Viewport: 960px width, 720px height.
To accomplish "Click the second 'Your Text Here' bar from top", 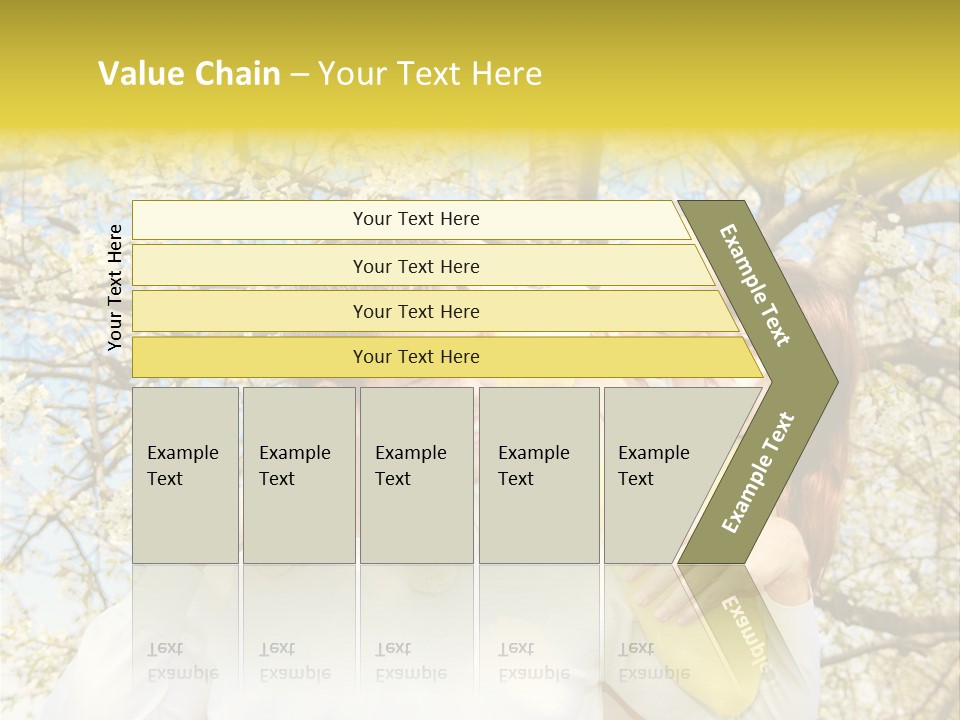I will pyautogui.click(x=416, y=266).
